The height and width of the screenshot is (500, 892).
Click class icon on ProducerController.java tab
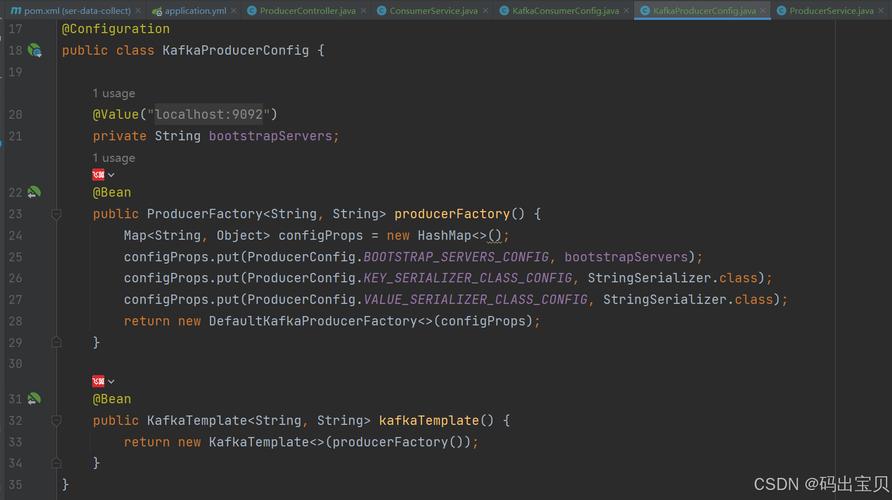pyautogui.click(x=252, y=11)
